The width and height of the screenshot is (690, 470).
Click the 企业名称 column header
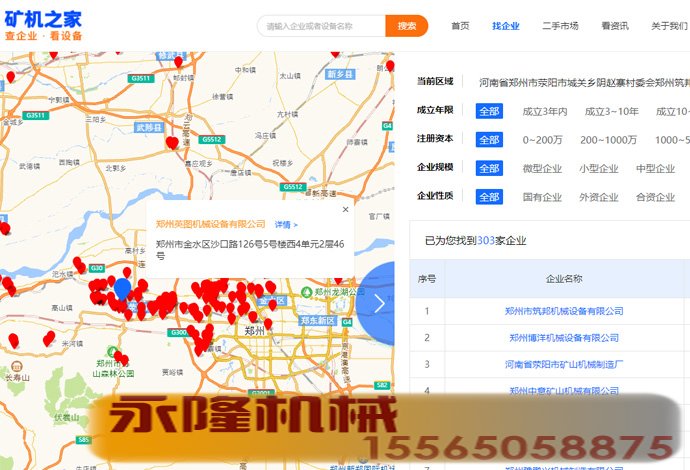pos(564,279)
